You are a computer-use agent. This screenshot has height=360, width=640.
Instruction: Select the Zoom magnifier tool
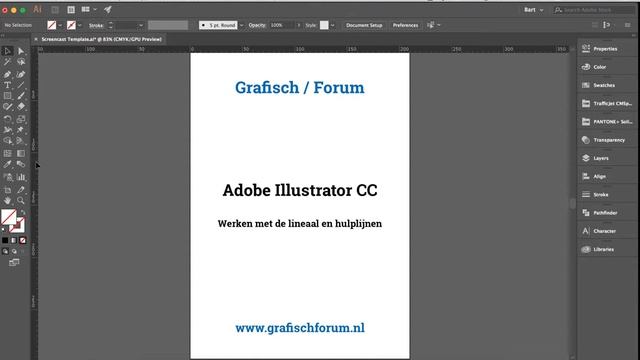[21, 200]
